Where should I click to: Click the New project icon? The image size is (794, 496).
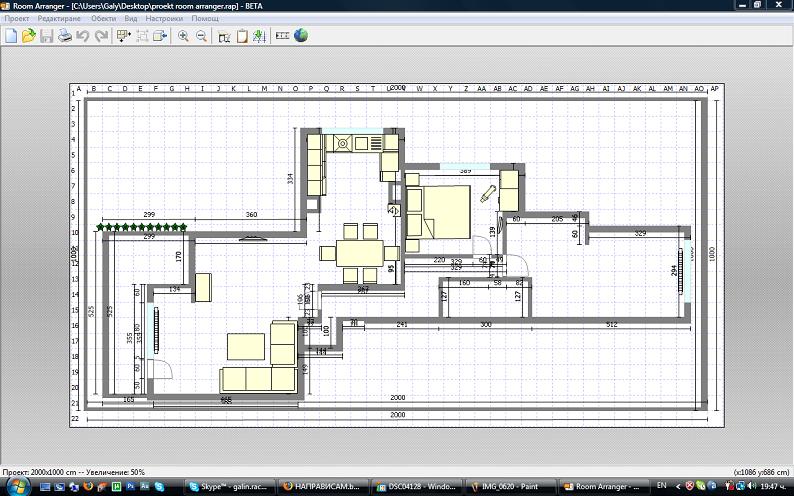[x=11, y=36]
